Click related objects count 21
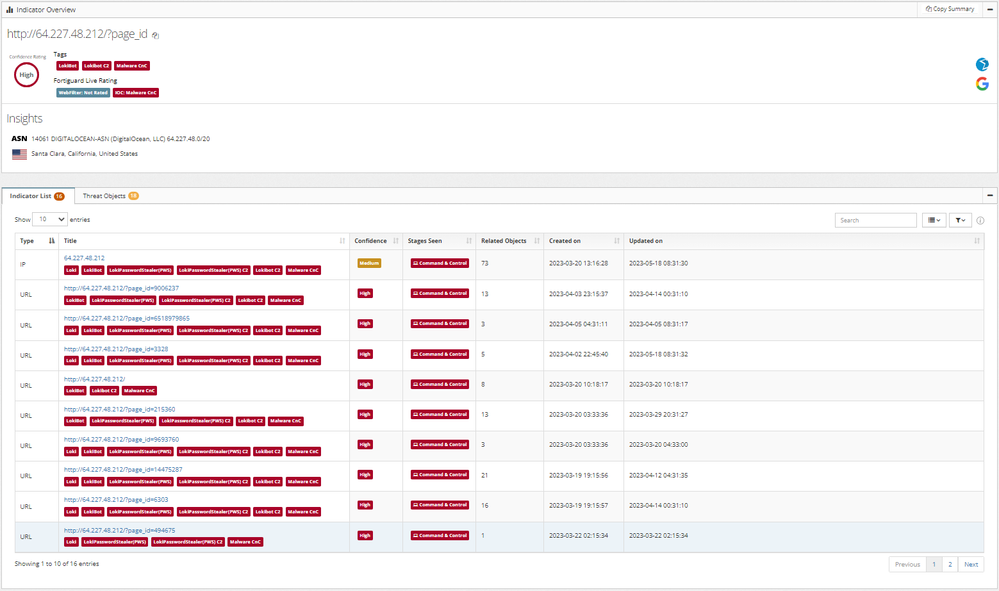 (485, 475)
